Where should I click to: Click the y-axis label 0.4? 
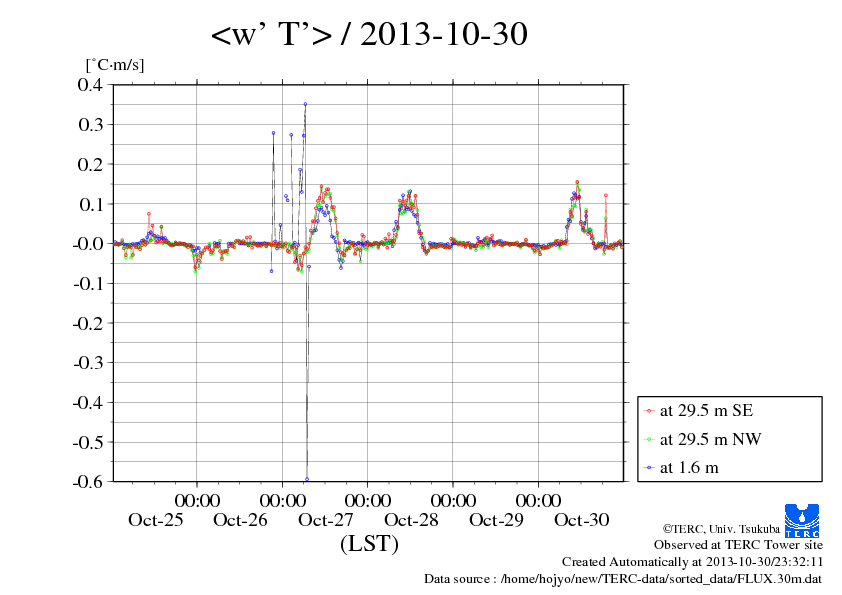[90, 84]
